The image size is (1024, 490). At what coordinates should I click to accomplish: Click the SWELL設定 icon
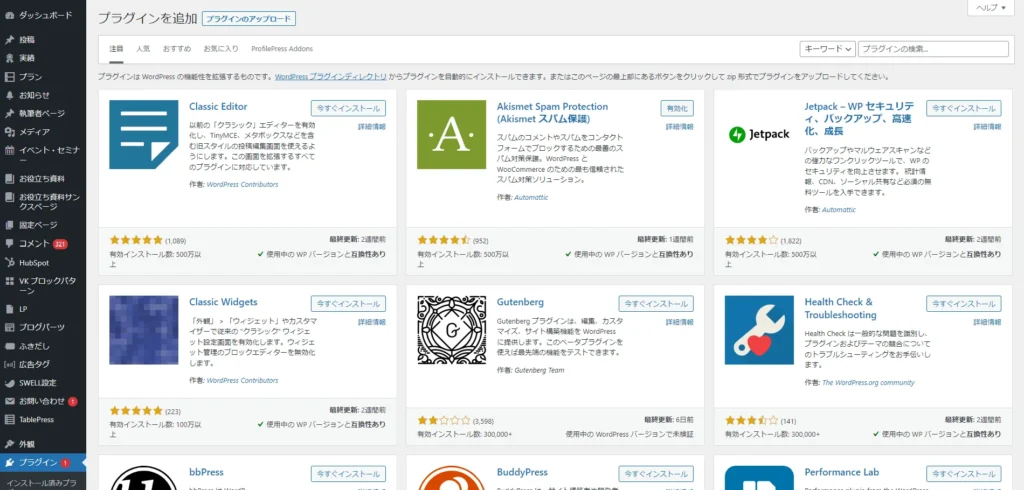(x=9, y=382)
